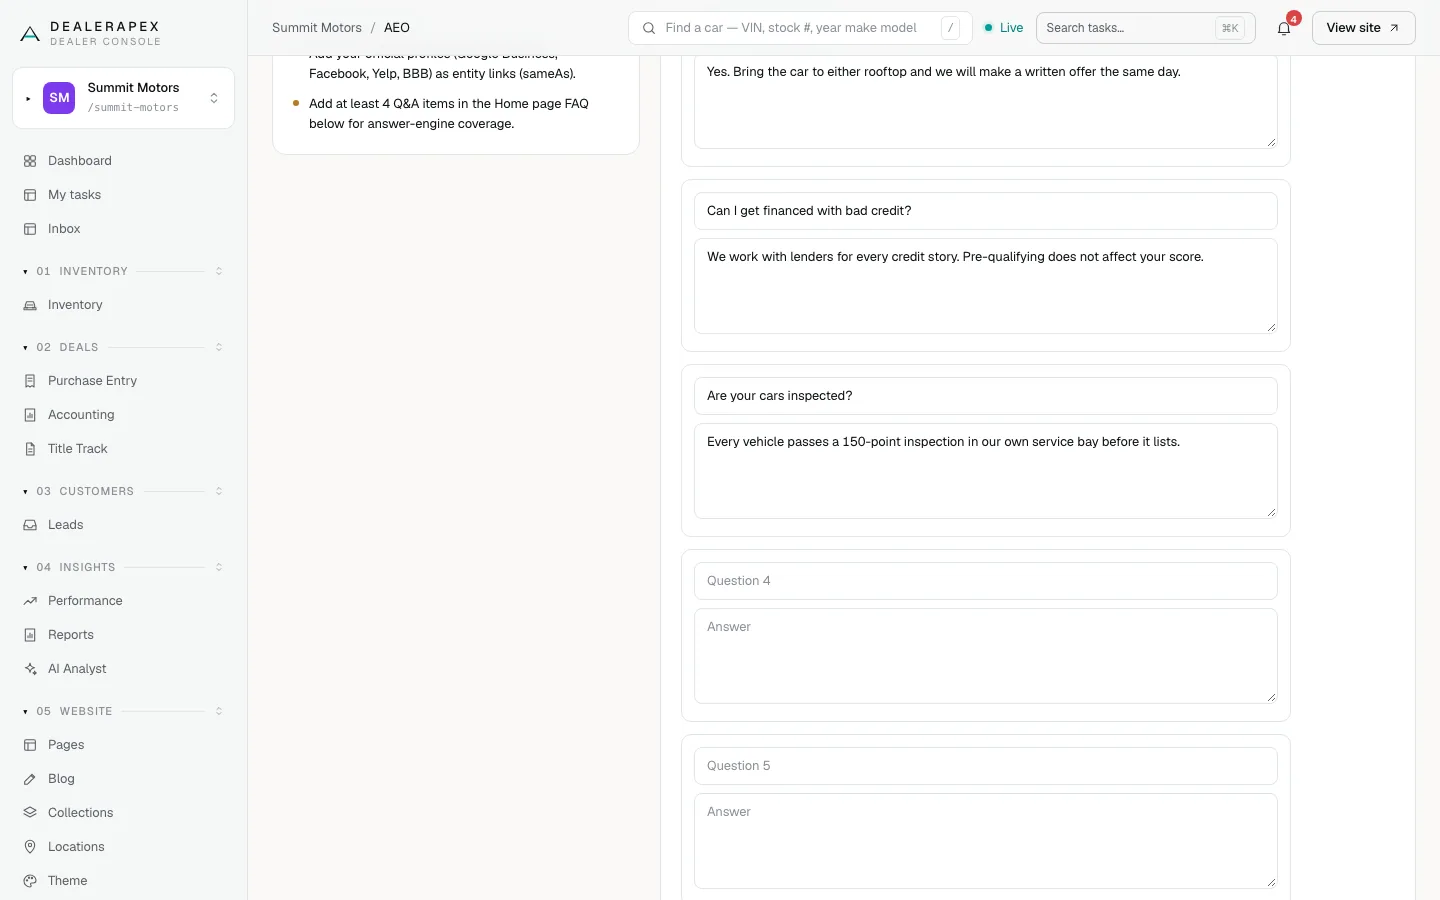
Task: Click the My tasks sidebar icon
Action: tap(30, 195)
